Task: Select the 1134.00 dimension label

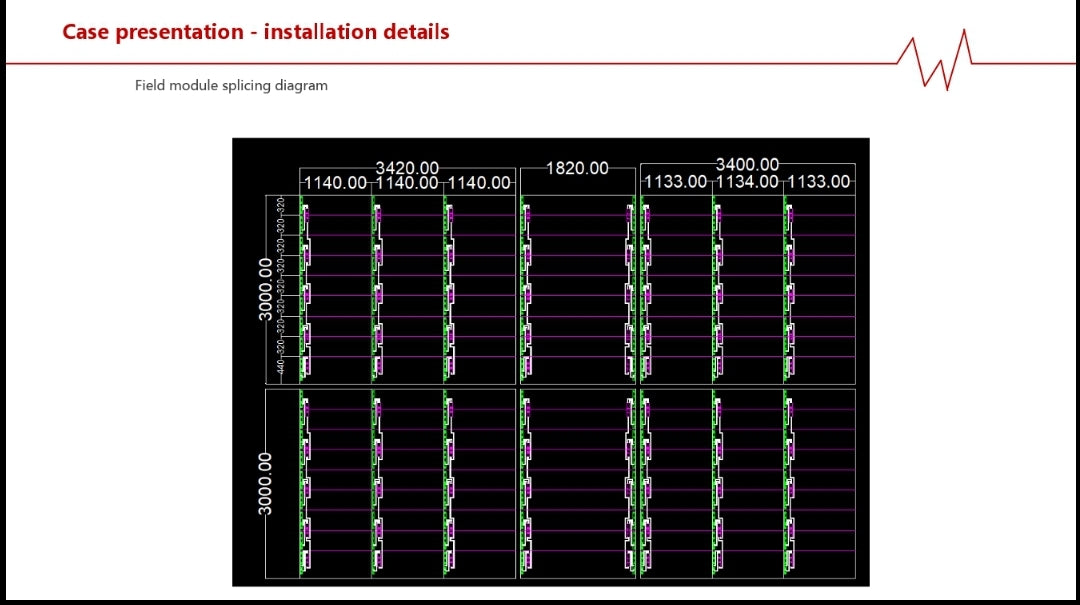Action: tap(747, 182)
